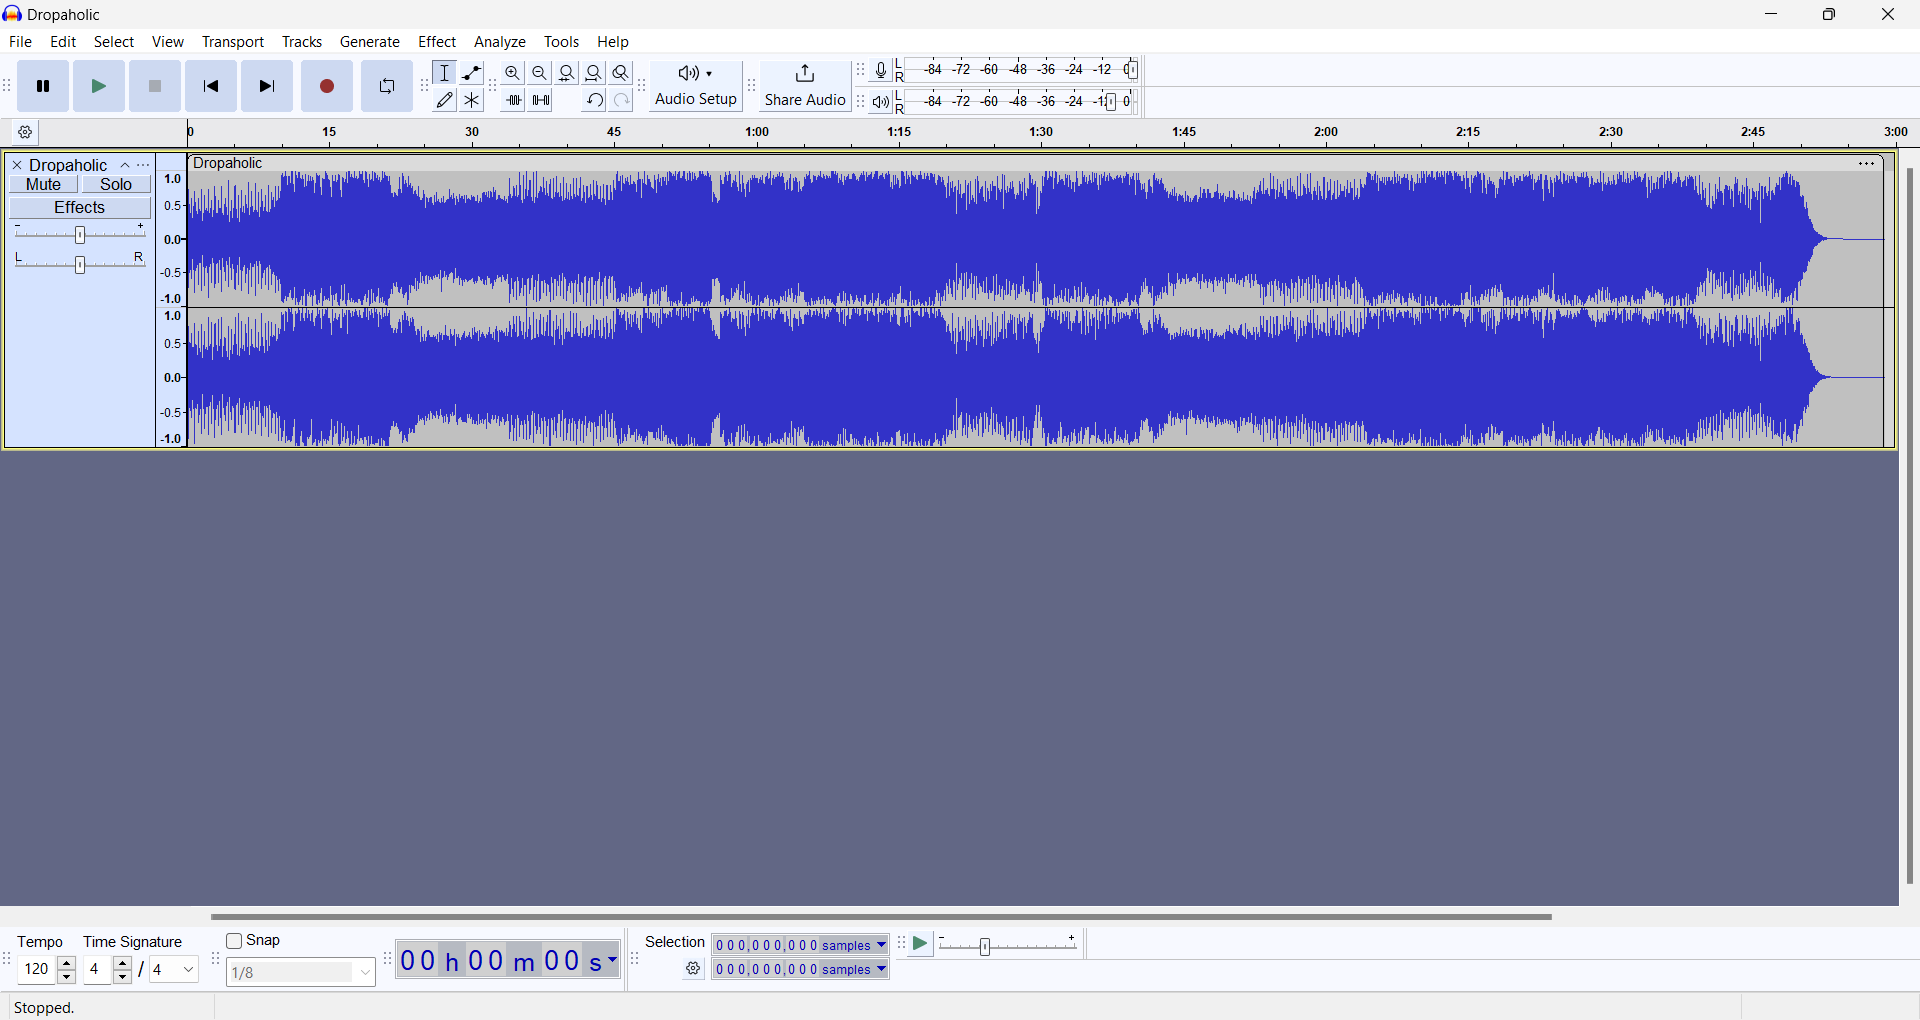The width and height of the screenshot is (1920, 1020).
Task: Open the Edit menu
Action: pyautogui.click(x=64, y=42)
